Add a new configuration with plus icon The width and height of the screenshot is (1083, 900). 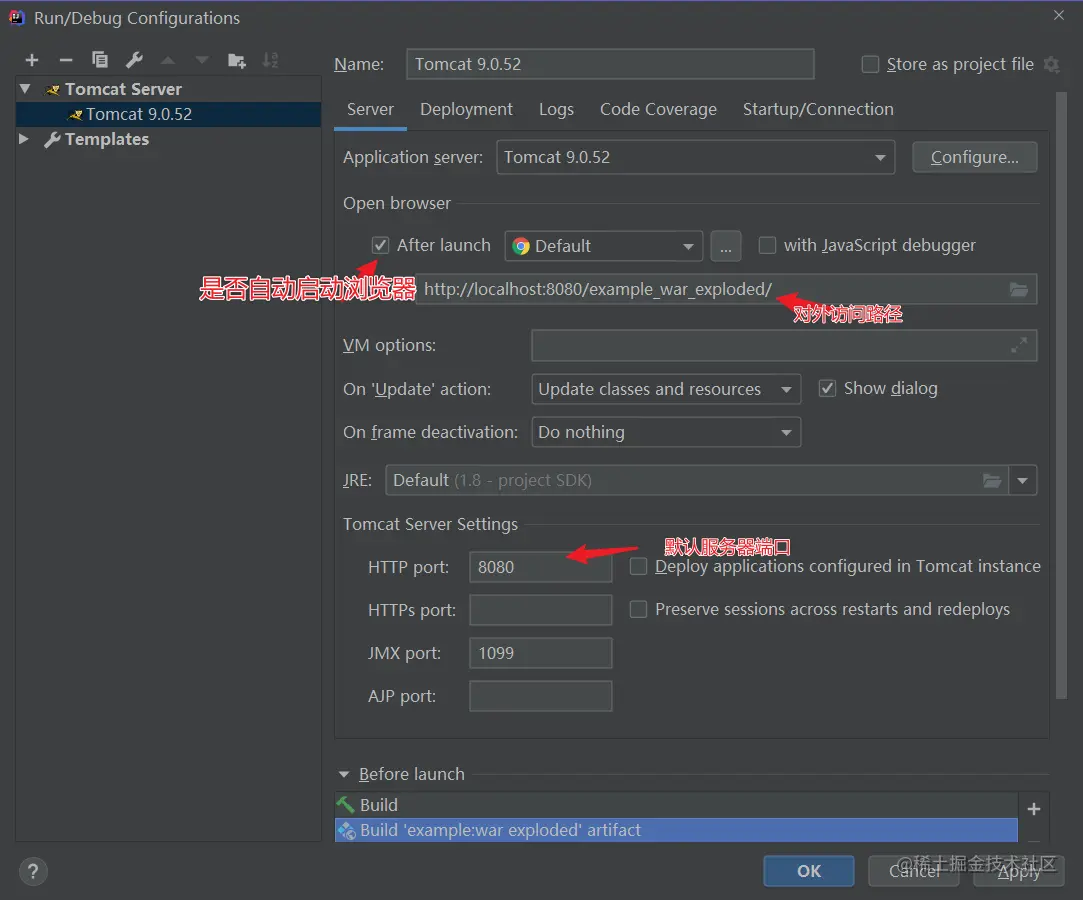coord(32,61)
